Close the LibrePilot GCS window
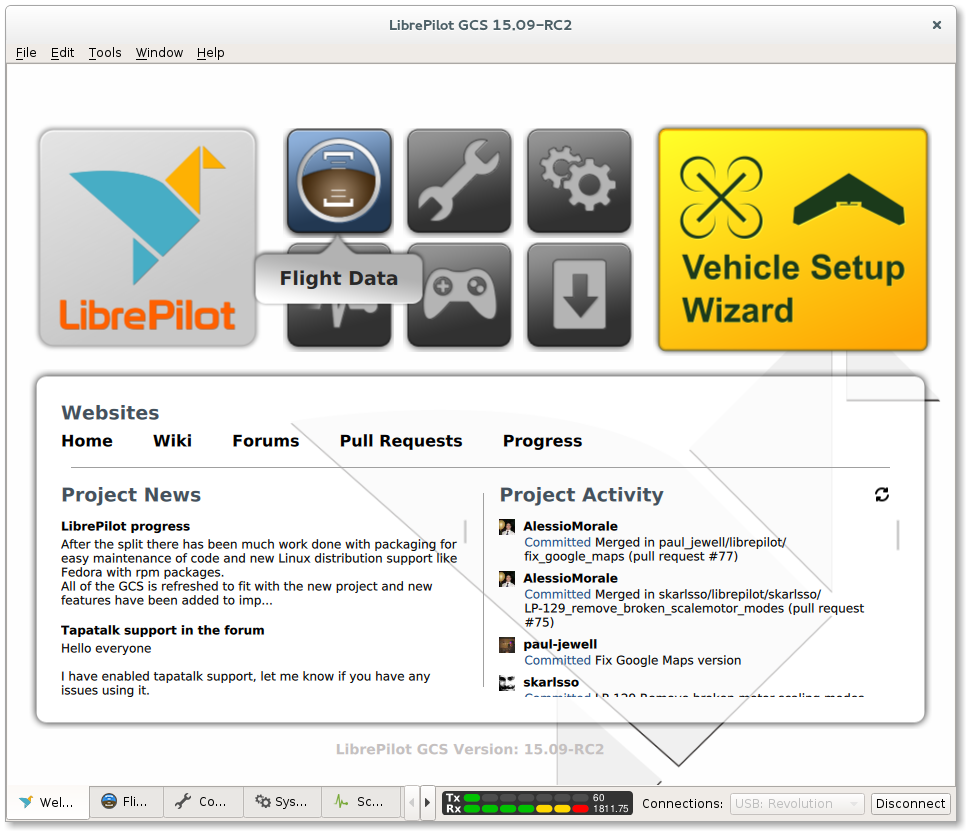Image resolution: width=966 pixels, height=831 pixels. (x=936, y=25)
